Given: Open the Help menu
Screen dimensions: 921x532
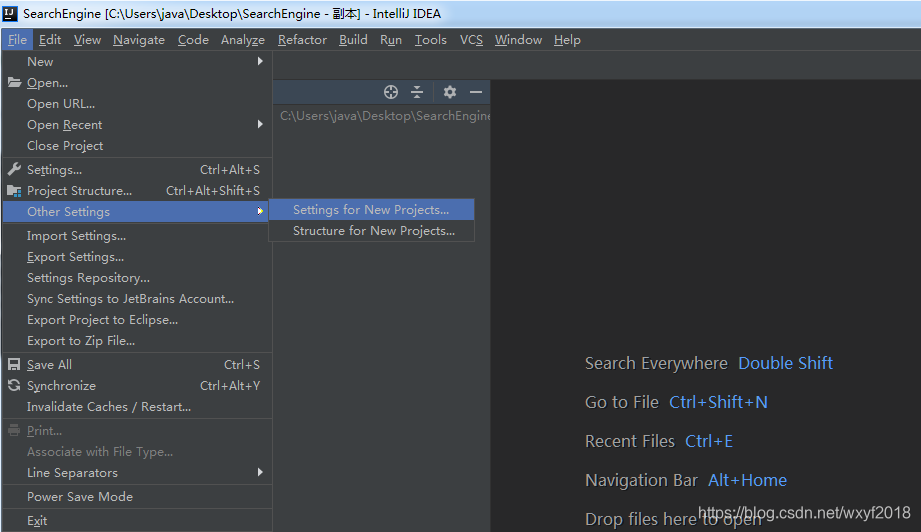Looking at the screenshot, I should pos(567,40).
